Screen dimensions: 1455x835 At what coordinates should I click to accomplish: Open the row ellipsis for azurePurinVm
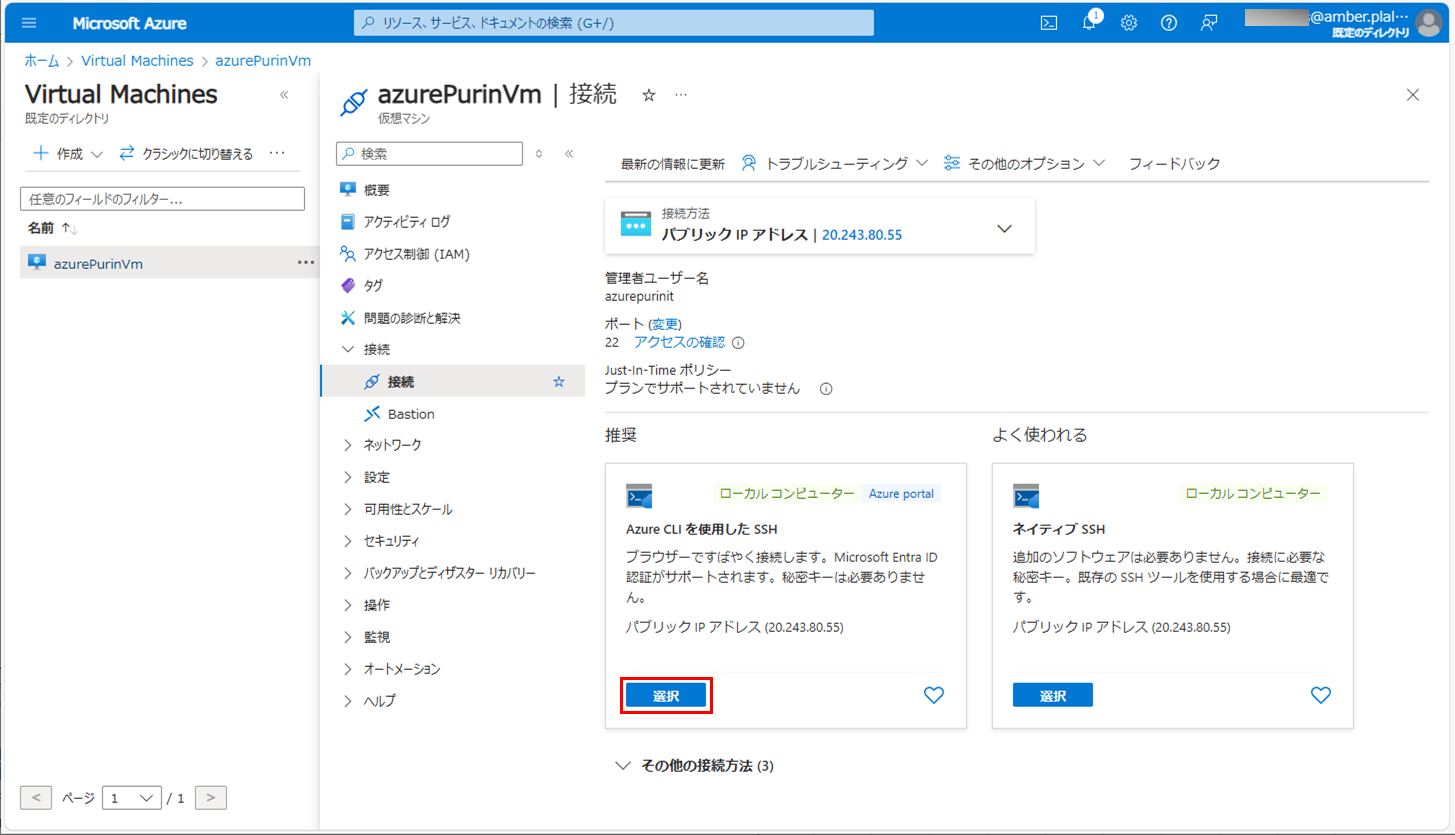306,263
